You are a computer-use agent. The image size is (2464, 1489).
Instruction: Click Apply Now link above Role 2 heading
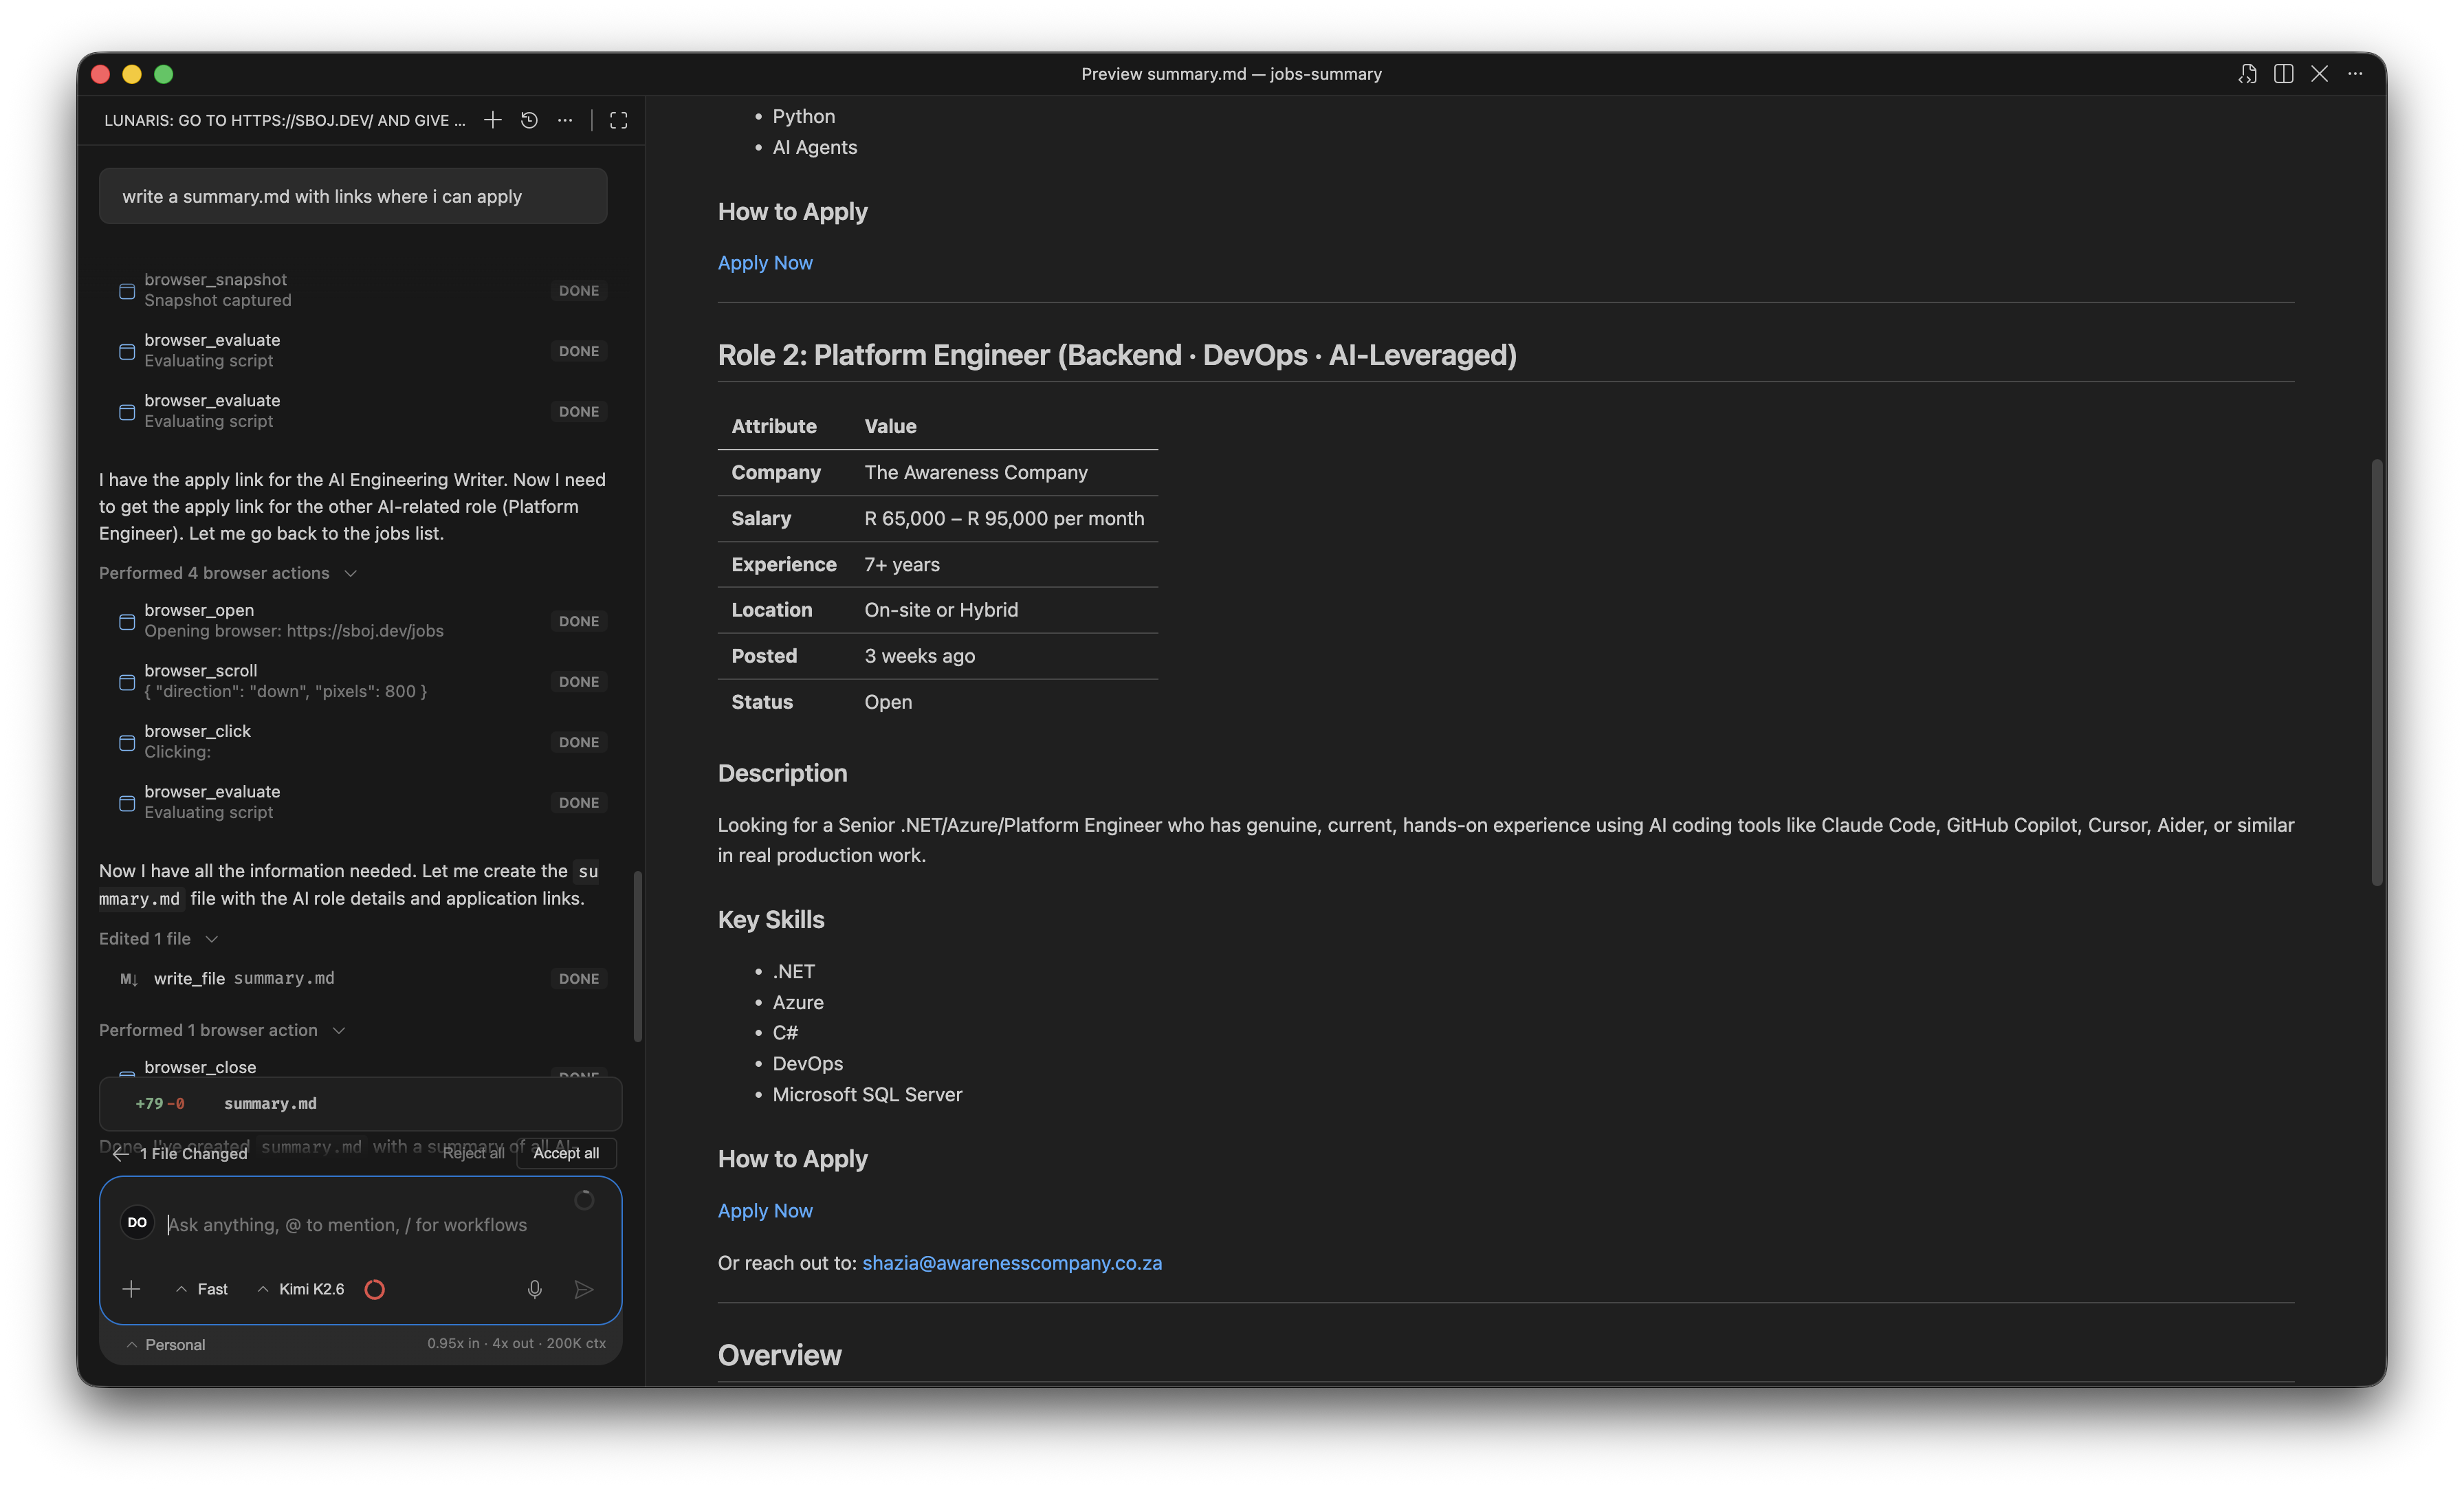(765, 262)
